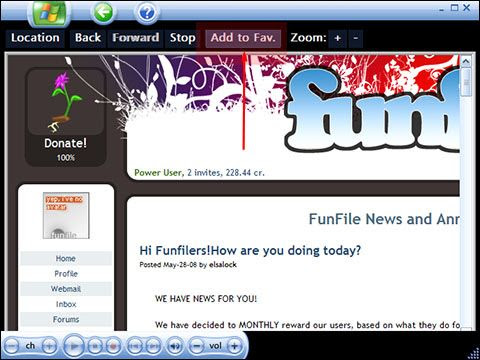Click the channel down minus button

point(12,346)
